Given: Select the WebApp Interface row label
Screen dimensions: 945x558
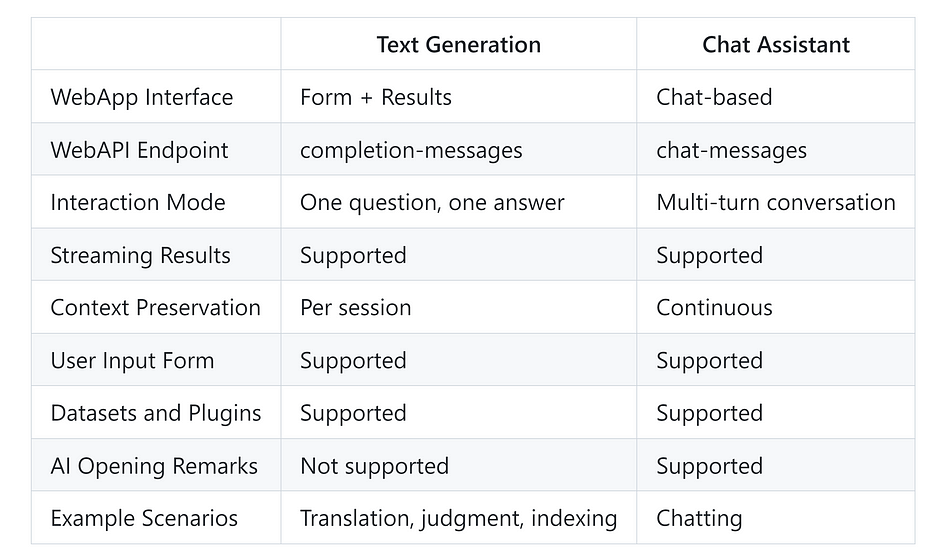Looking at the screenshot, I should click(142, 97).
